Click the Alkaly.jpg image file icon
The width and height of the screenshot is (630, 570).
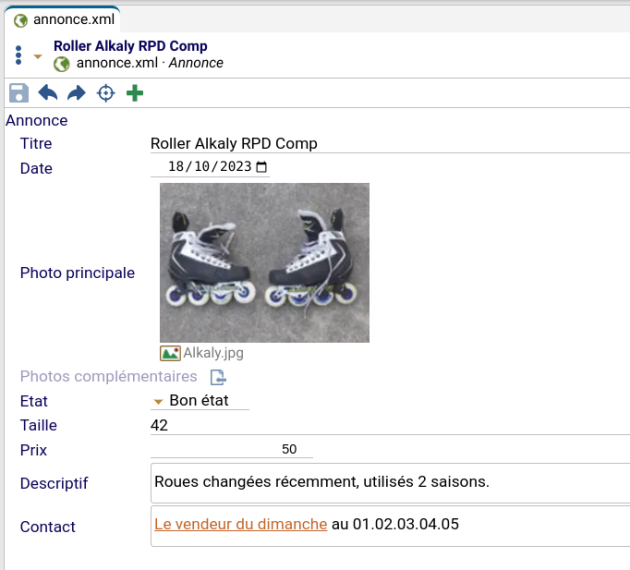170,353
